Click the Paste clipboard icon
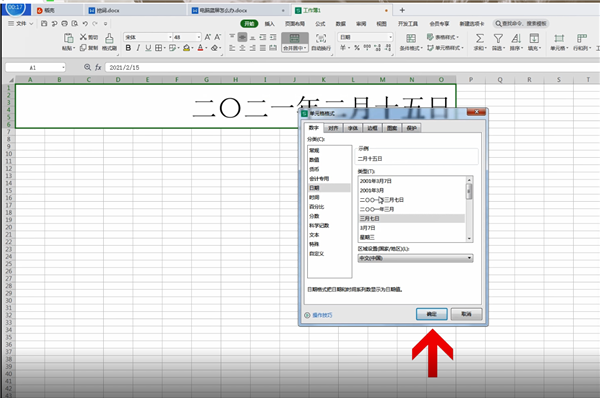600x398 pixels. (x=68, y=38)
